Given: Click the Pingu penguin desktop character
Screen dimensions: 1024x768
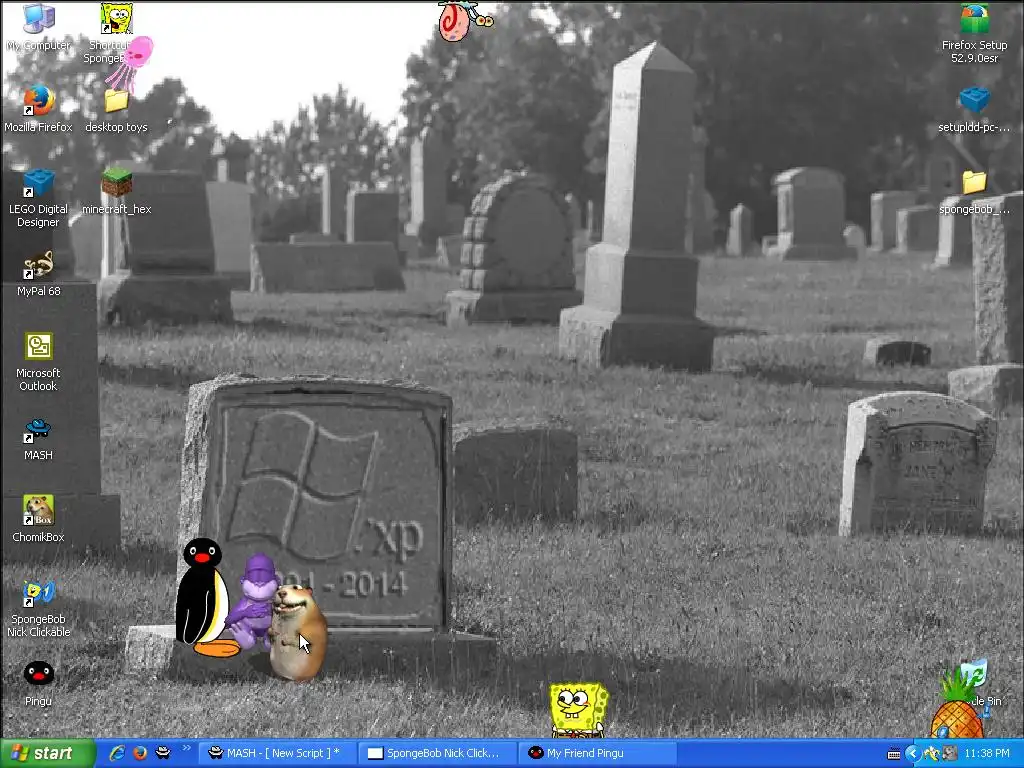Looking at the screenshot, I should point(204,598).
